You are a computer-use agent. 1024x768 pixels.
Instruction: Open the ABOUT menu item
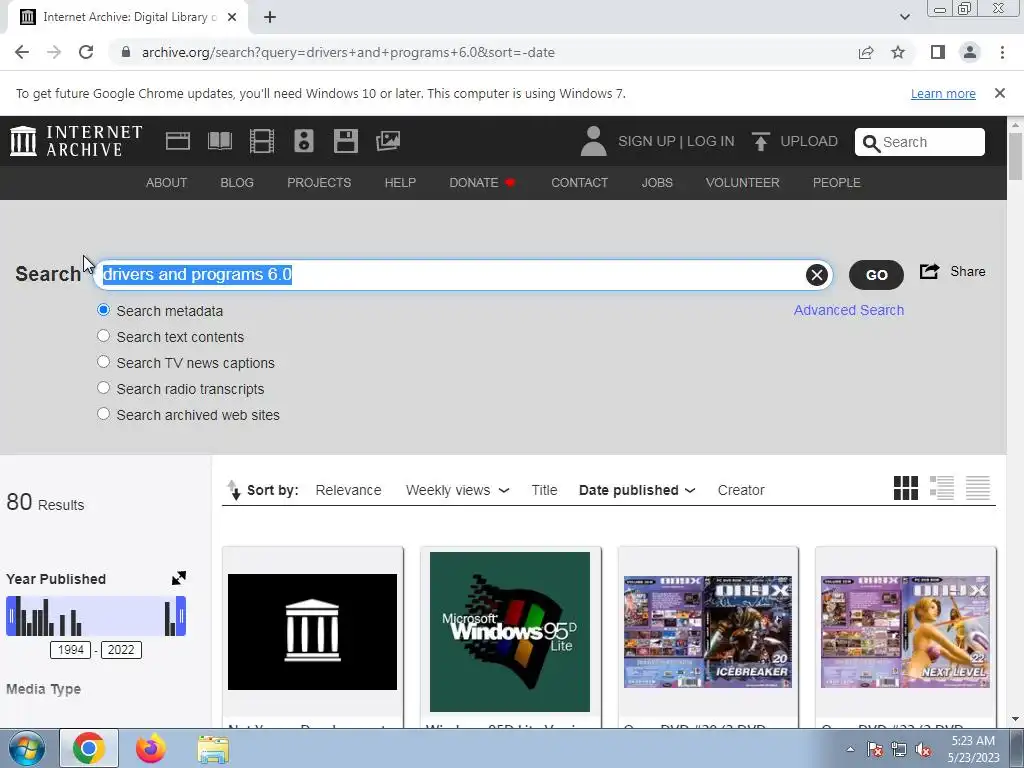coord(167,183)
